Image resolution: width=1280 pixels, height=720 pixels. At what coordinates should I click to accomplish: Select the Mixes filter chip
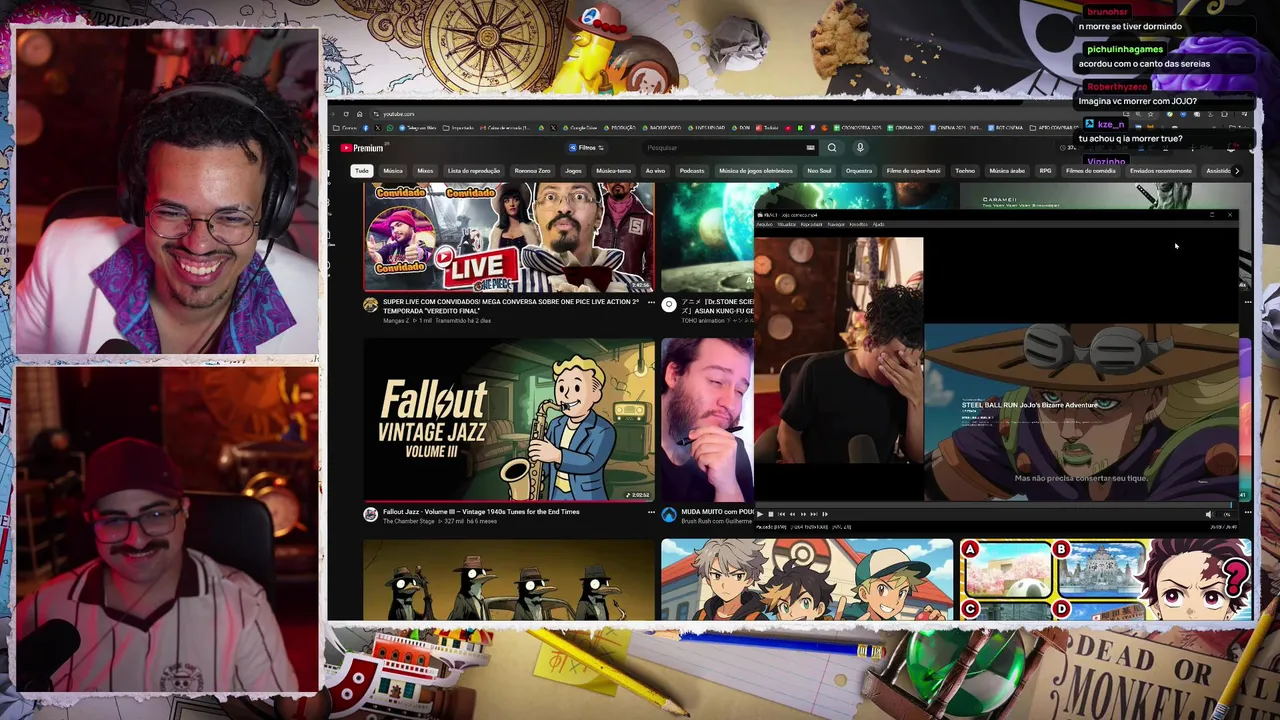(x=425, y=171)
